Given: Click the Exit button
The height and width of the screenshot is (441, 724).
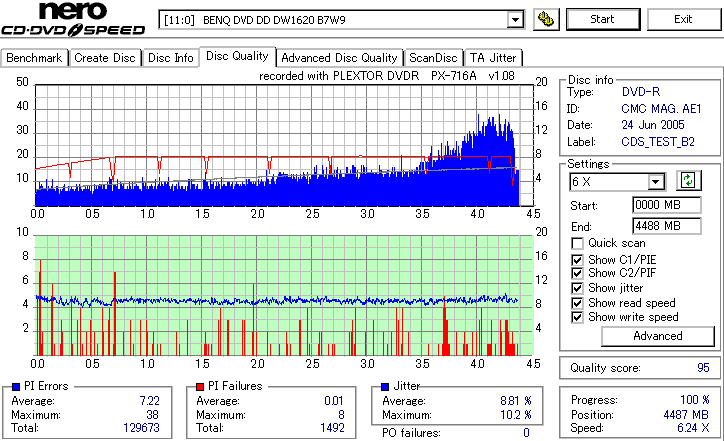Looking at the screenshot, I should (x=683, y=19).
